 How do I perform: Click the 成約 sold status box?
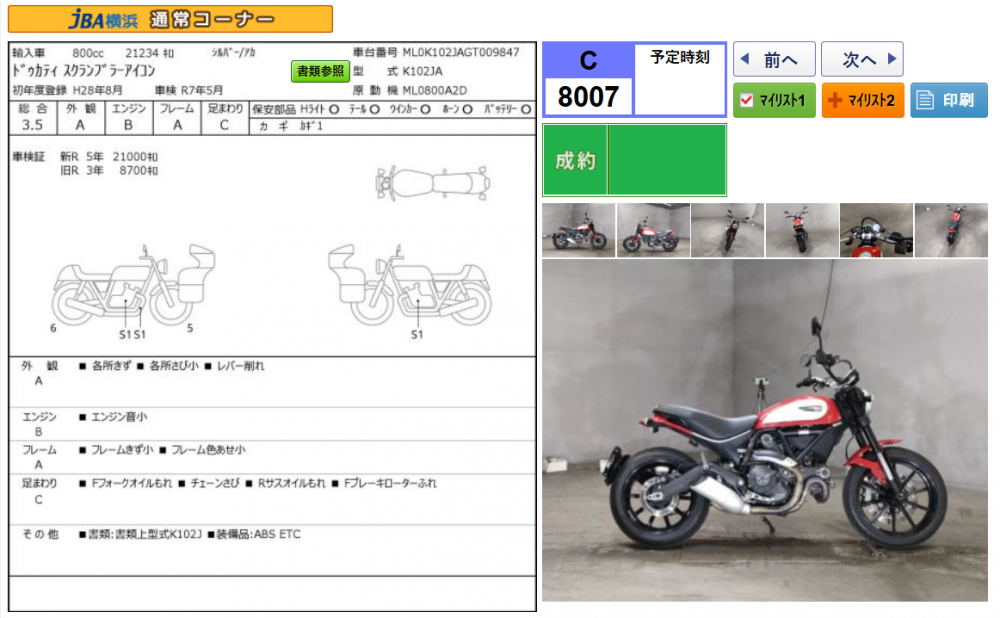[x=634, y=160]
